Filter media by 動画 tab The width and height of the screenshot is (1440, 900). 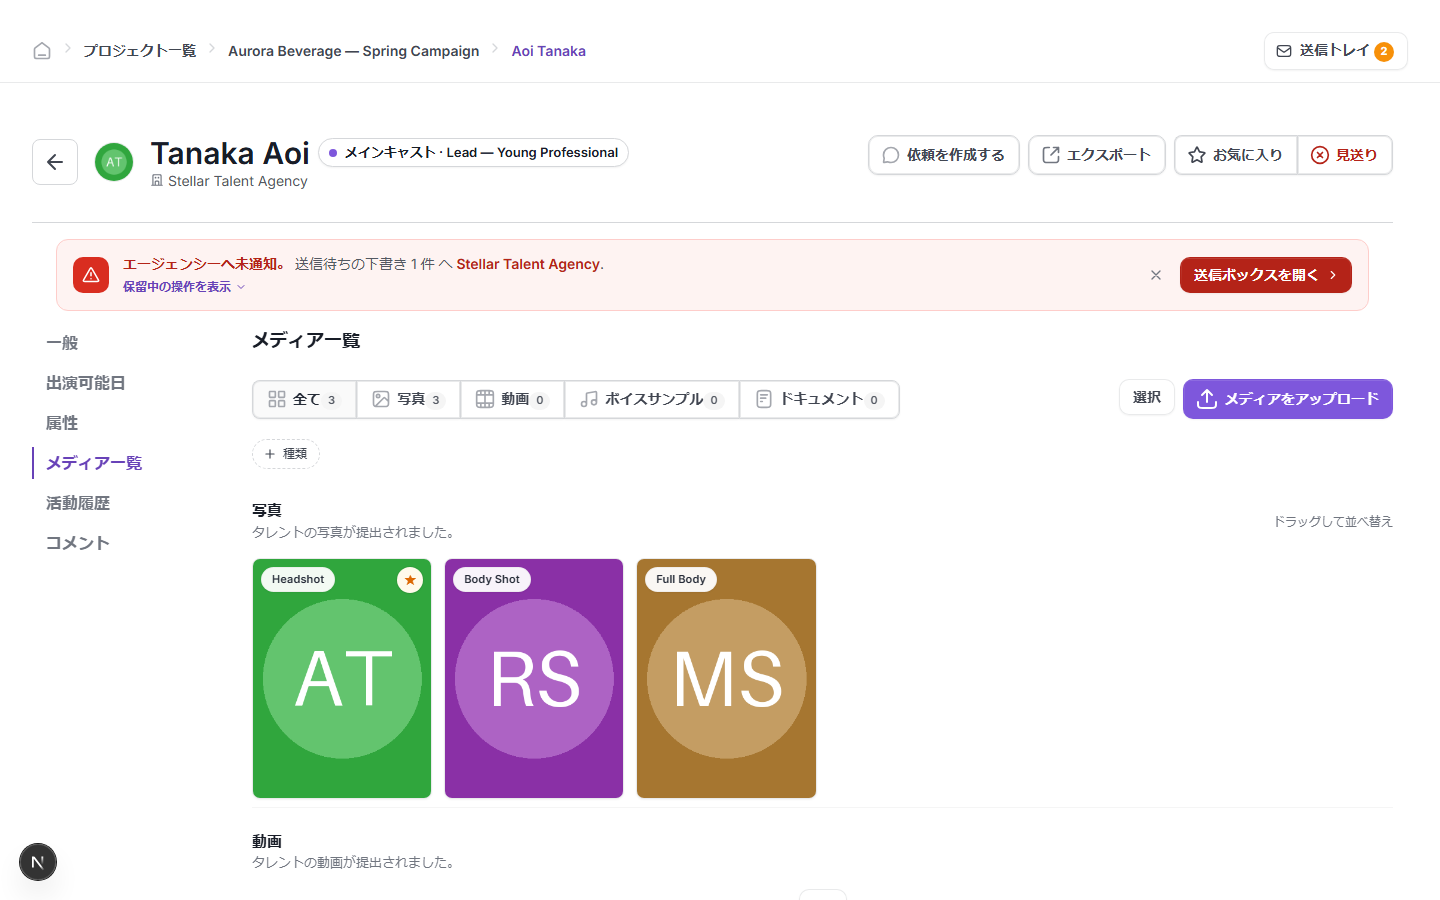[512, 399]
